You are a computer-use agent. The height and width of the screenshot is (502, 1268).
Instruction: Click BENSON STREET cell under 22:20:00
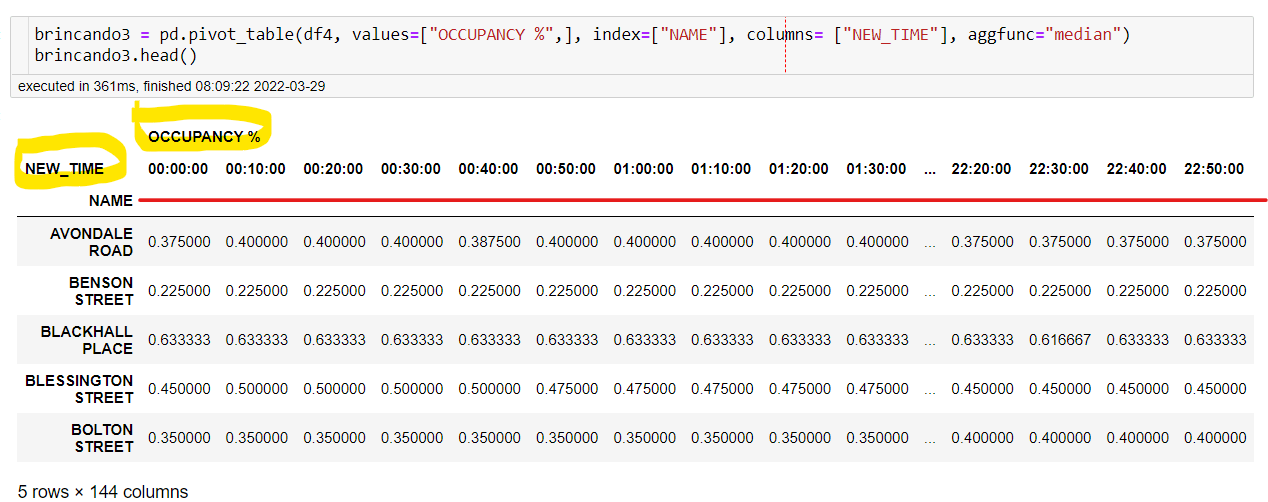(982, 291)
